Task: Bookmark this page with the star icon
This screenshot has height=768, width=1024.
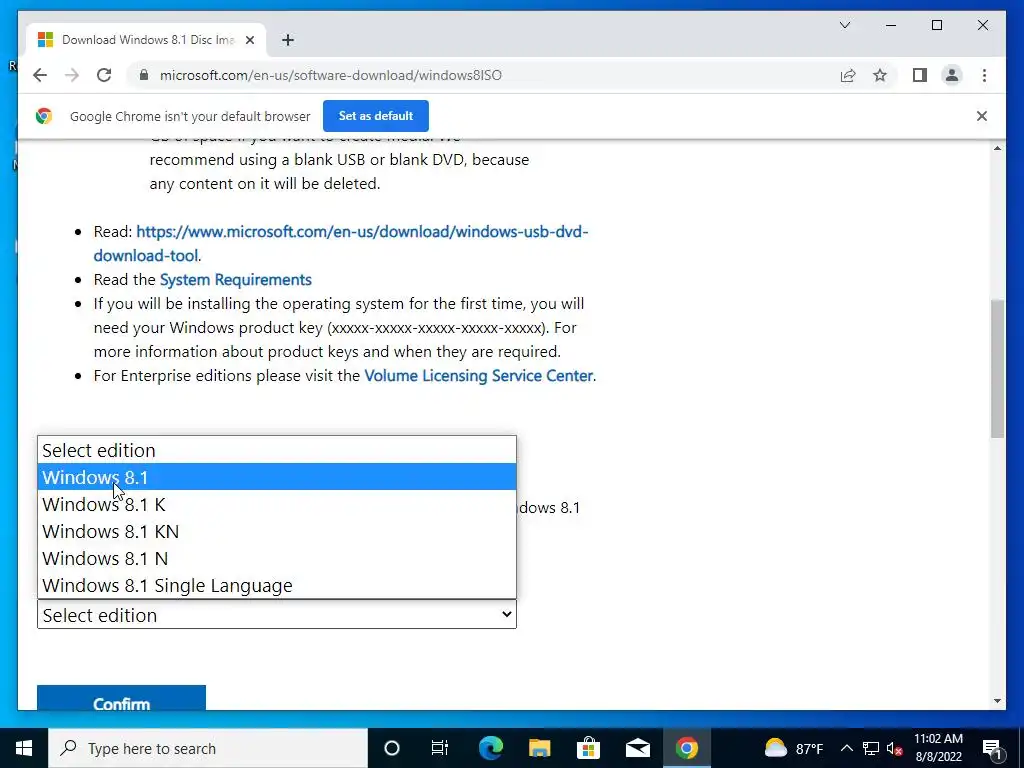Action: (880, 75)
